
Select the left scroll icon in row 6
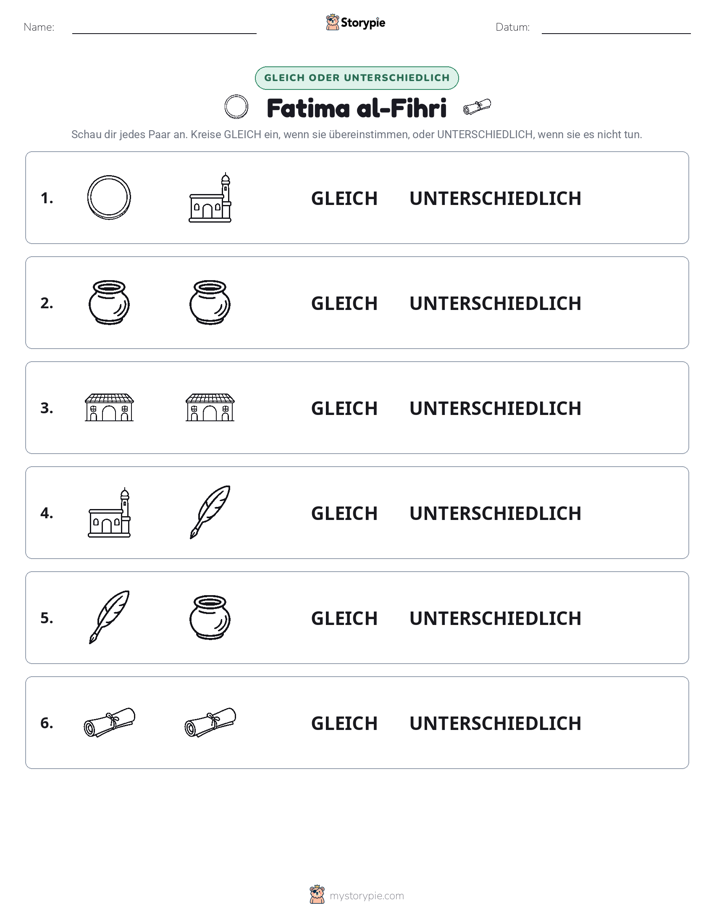109,722
